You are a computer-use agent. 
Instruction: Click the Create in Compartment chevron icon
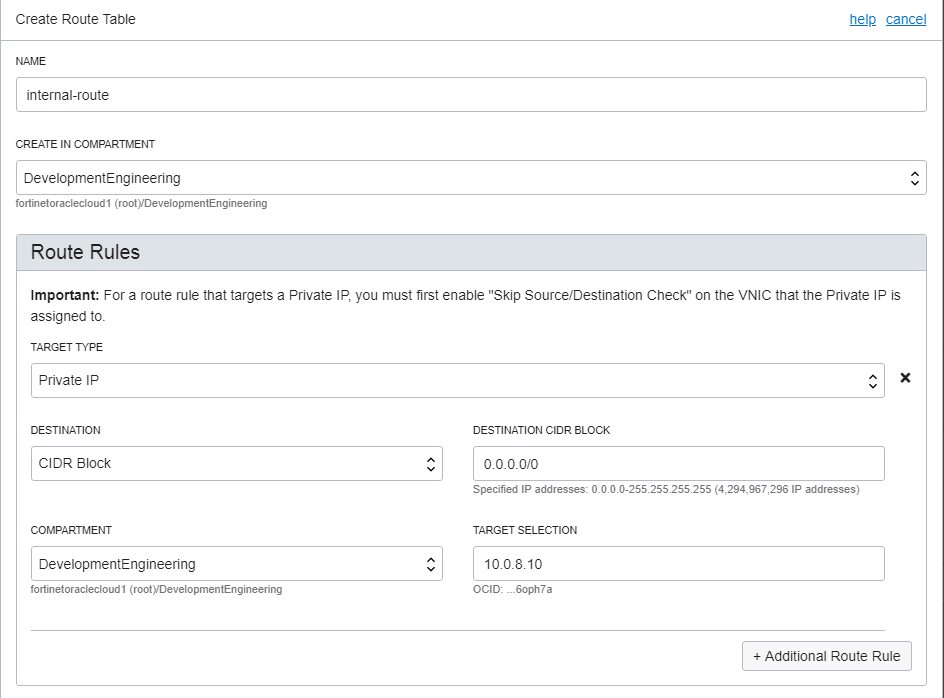[x=914, y=177]
